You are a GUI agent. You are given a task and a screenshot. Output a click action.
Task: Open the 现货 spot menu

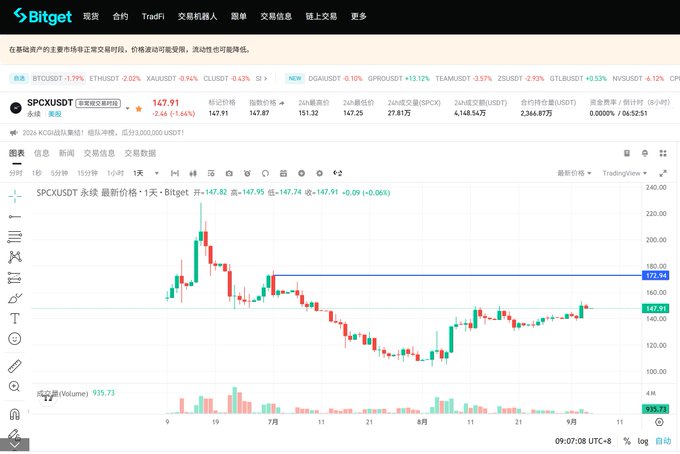tap(91, 16)
